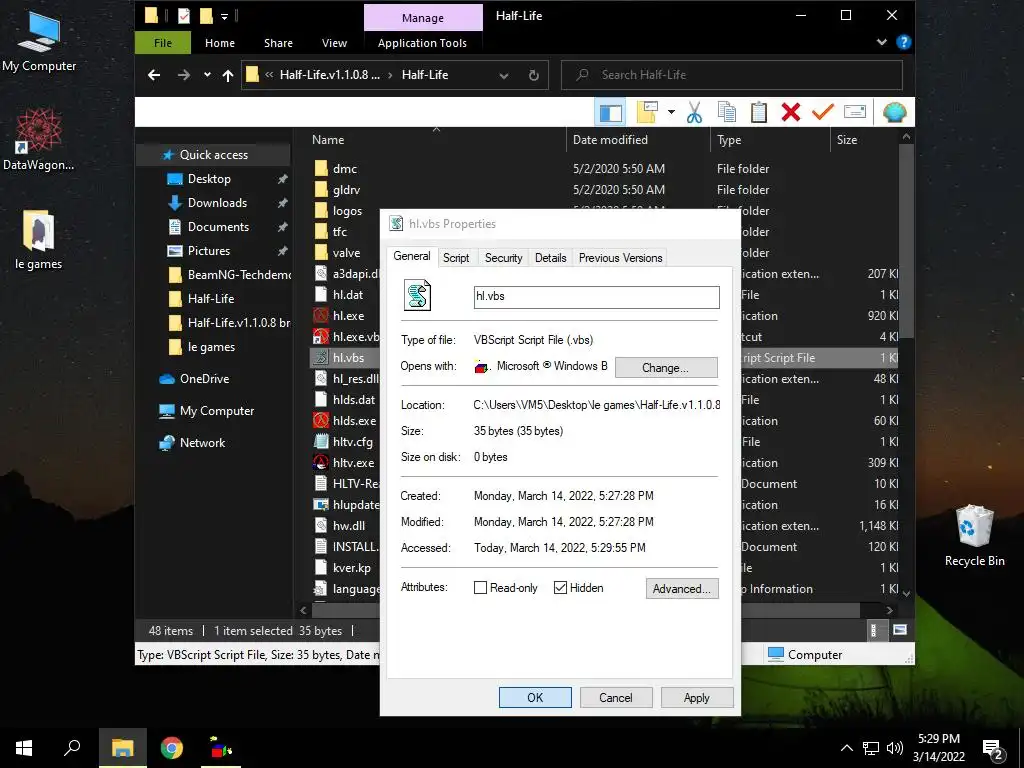Uncheck the Hidden attribute checkbox
The height and width of the screenshot is (768, 1024).
(x=560, y=588)
